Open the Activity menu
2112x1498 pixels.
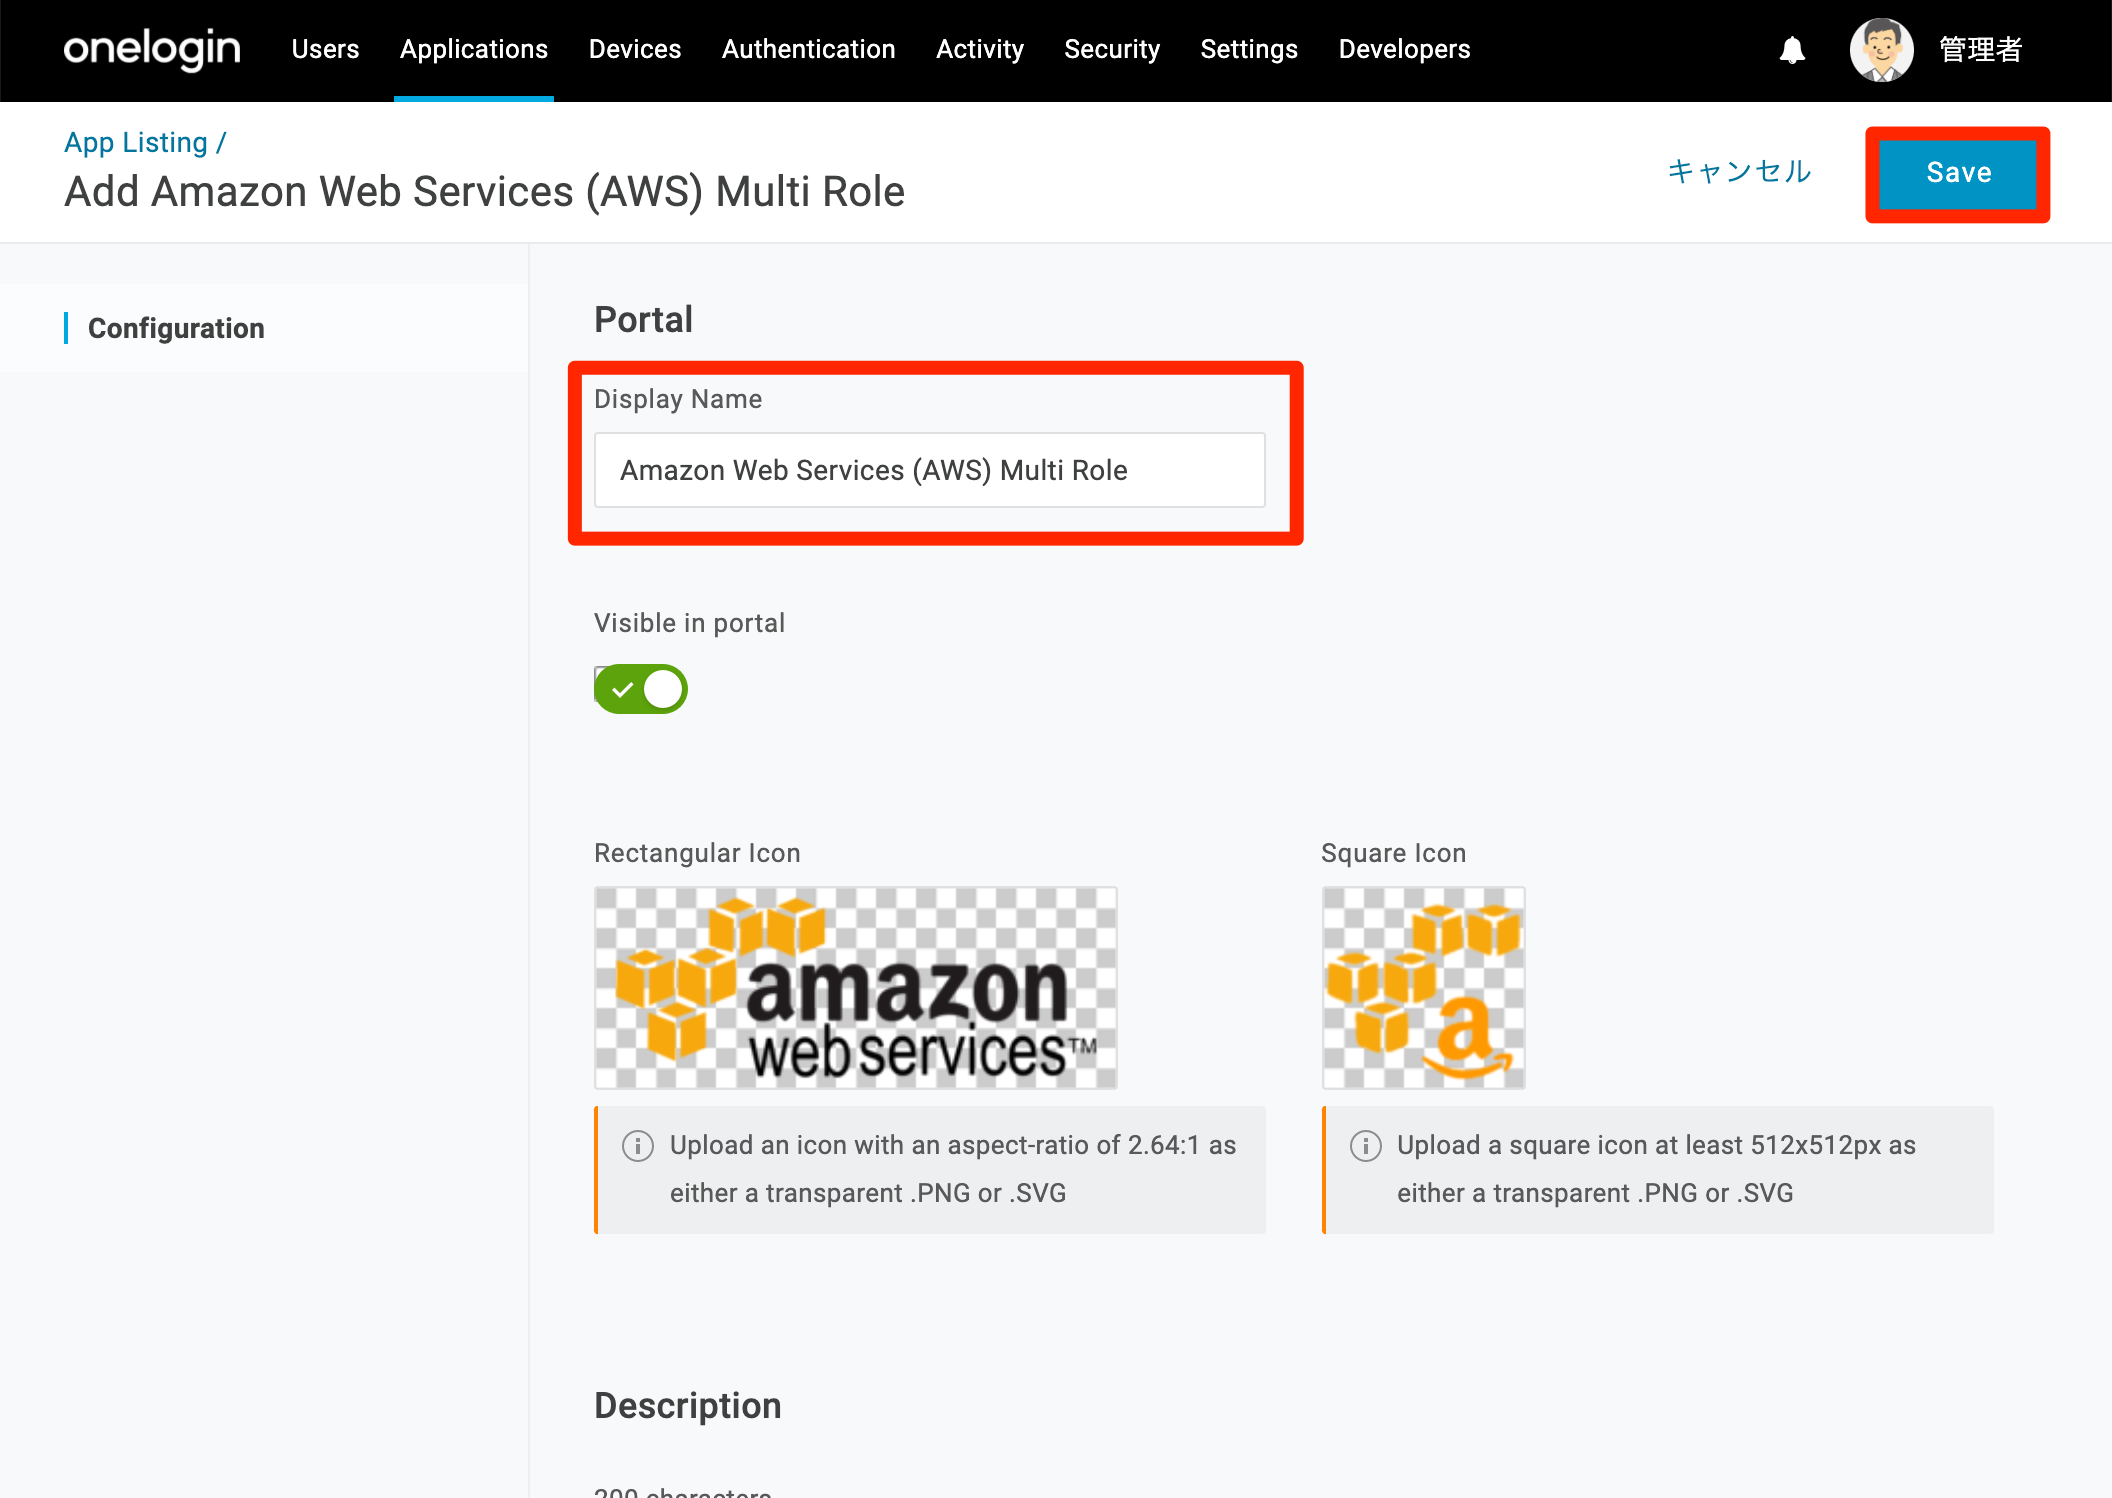point(980,49)
